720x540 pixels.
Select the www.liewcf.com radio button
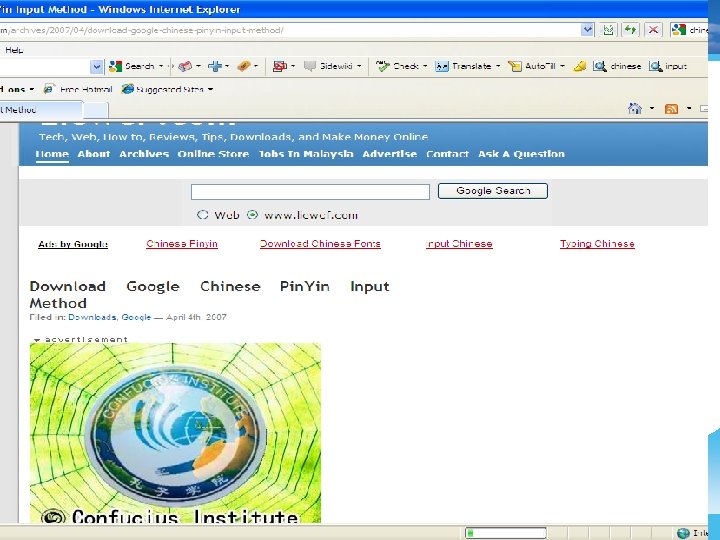click(x=252, y=215)
